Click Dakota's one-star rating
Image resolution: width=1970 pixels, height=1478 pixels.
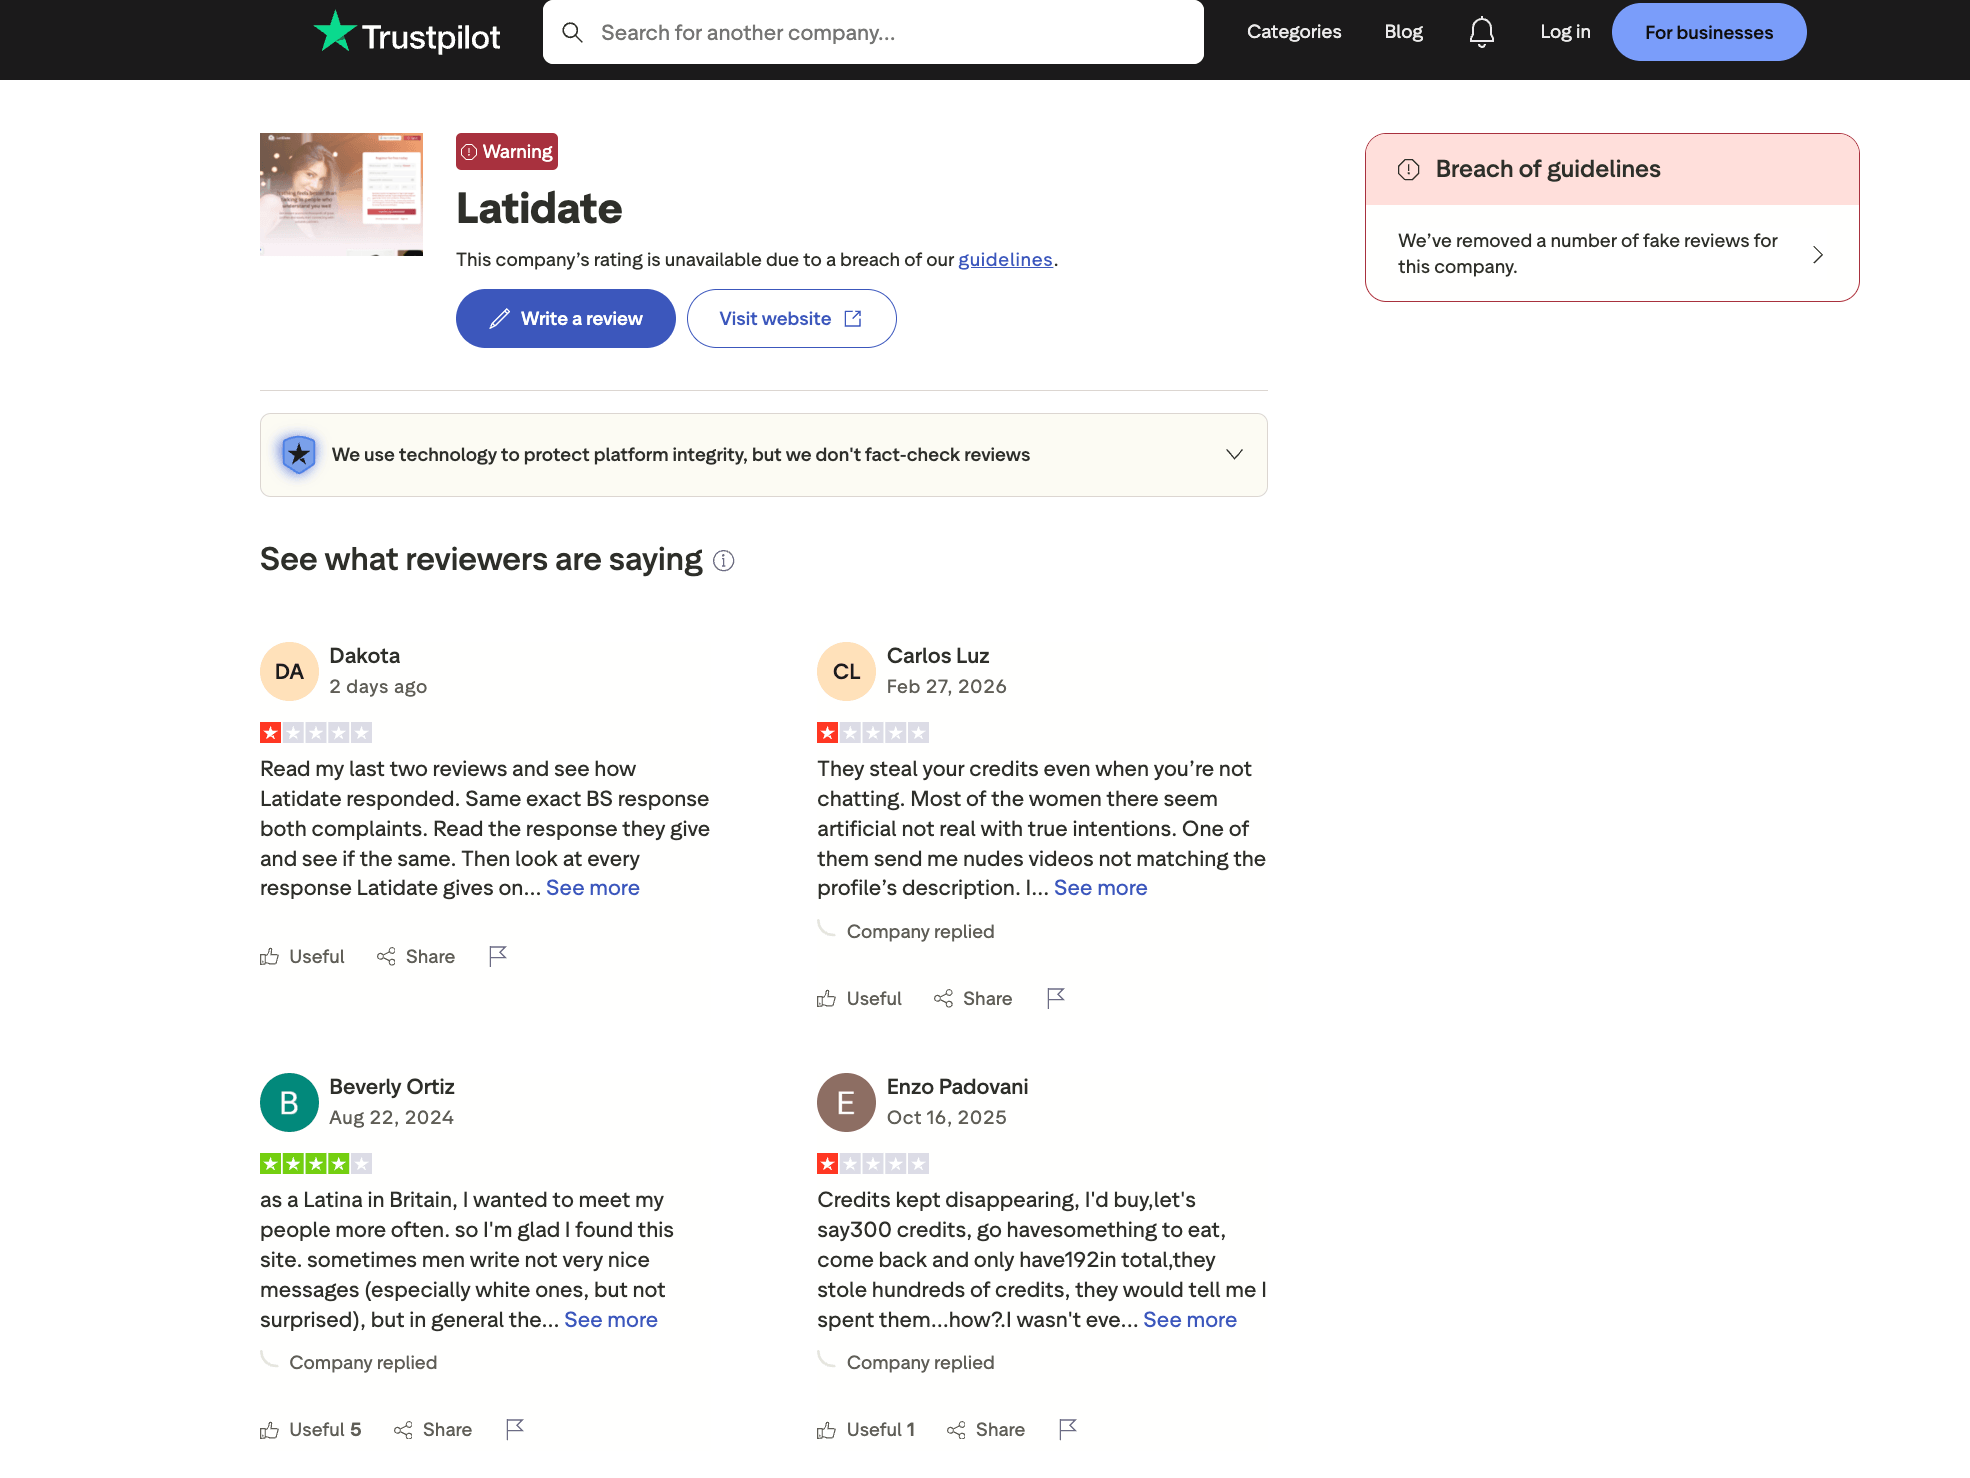(x=316, y=733)
